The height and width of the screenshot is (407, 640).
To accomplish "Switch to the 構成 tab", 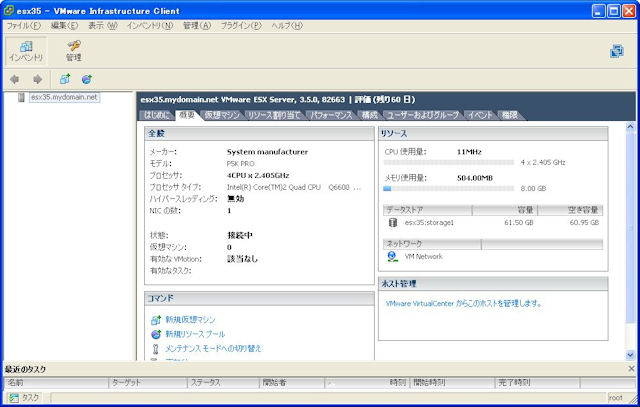I will 369,115.
